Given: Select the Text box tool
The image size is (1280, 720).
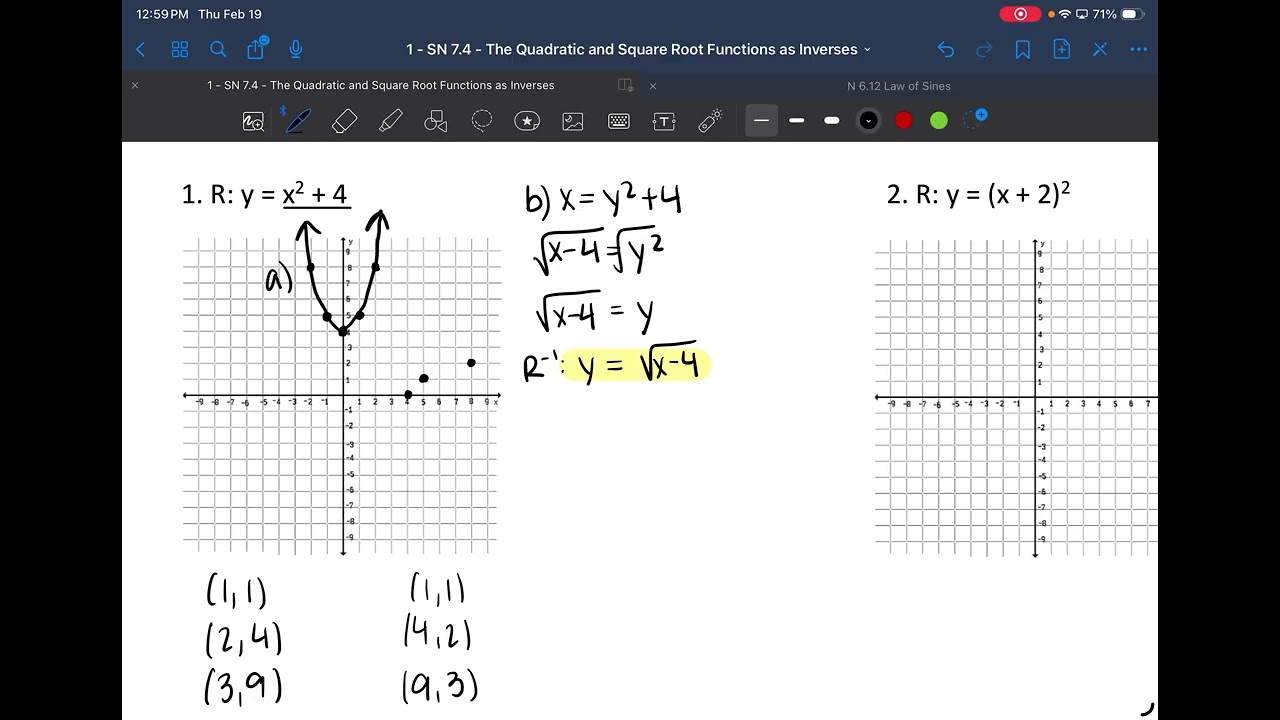Looking at the screenshot, I should coord(664,121).
